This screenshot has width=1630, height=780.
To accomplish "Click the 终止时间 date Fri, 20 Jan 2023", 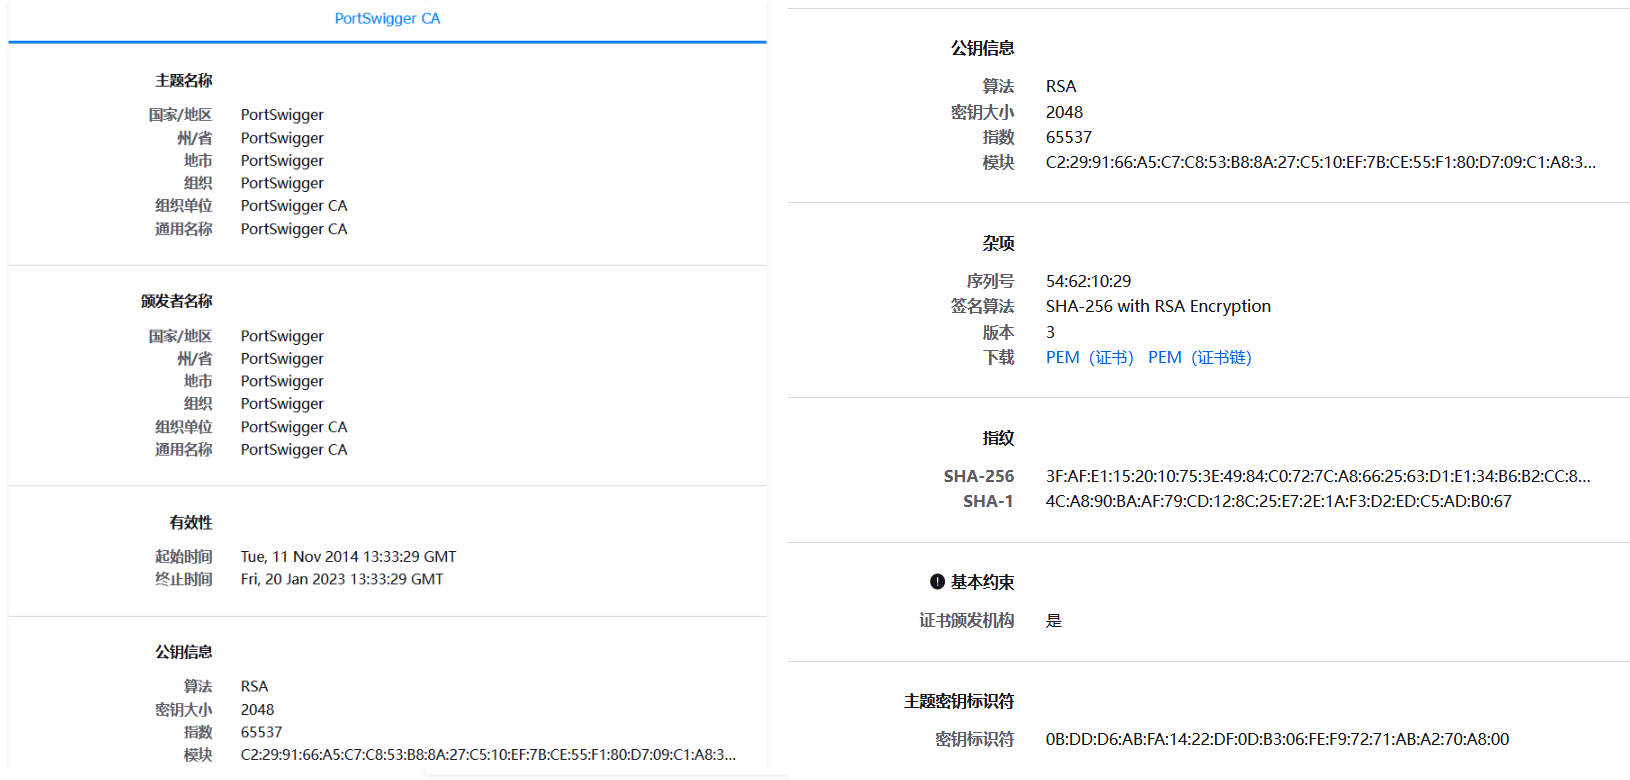I will [x=342, y=579].
